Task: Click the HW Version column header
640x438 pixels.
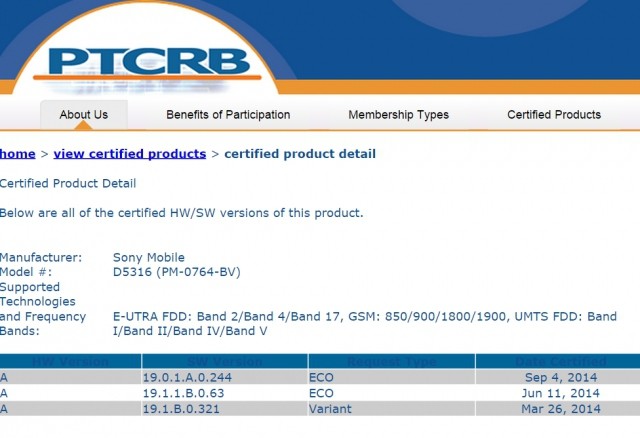Action: pyautogui.click(x=70, y=362)
